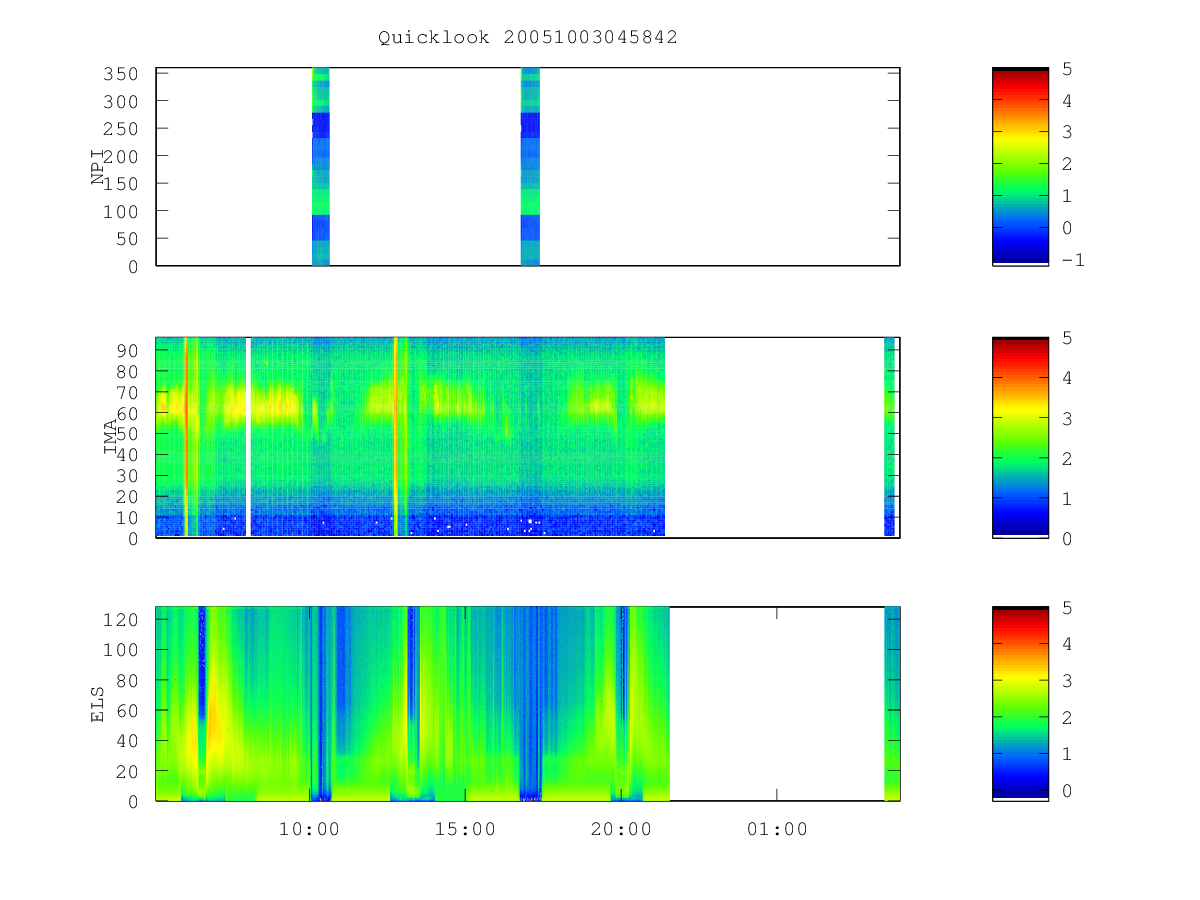1200x900 pixels.
Task: Click the -1 label on the NPI color bar
Action: pyautogui.click(x=1072, y=260)
